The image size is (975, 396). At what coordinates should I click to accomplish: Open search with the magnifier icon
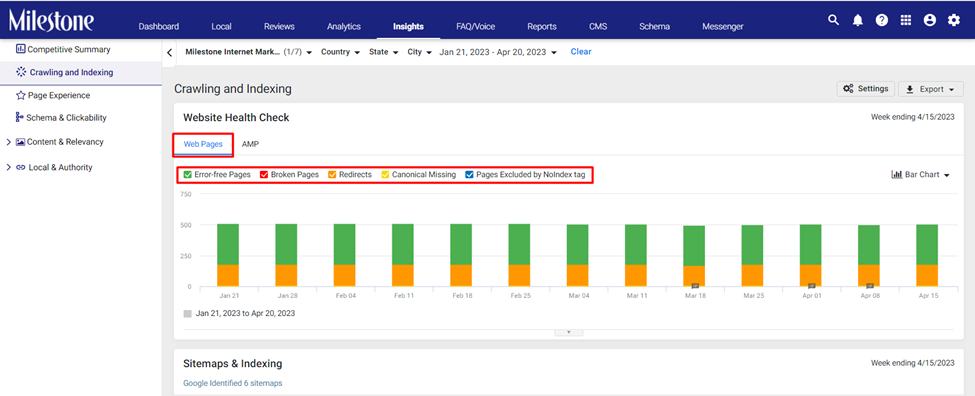[833, 20]
